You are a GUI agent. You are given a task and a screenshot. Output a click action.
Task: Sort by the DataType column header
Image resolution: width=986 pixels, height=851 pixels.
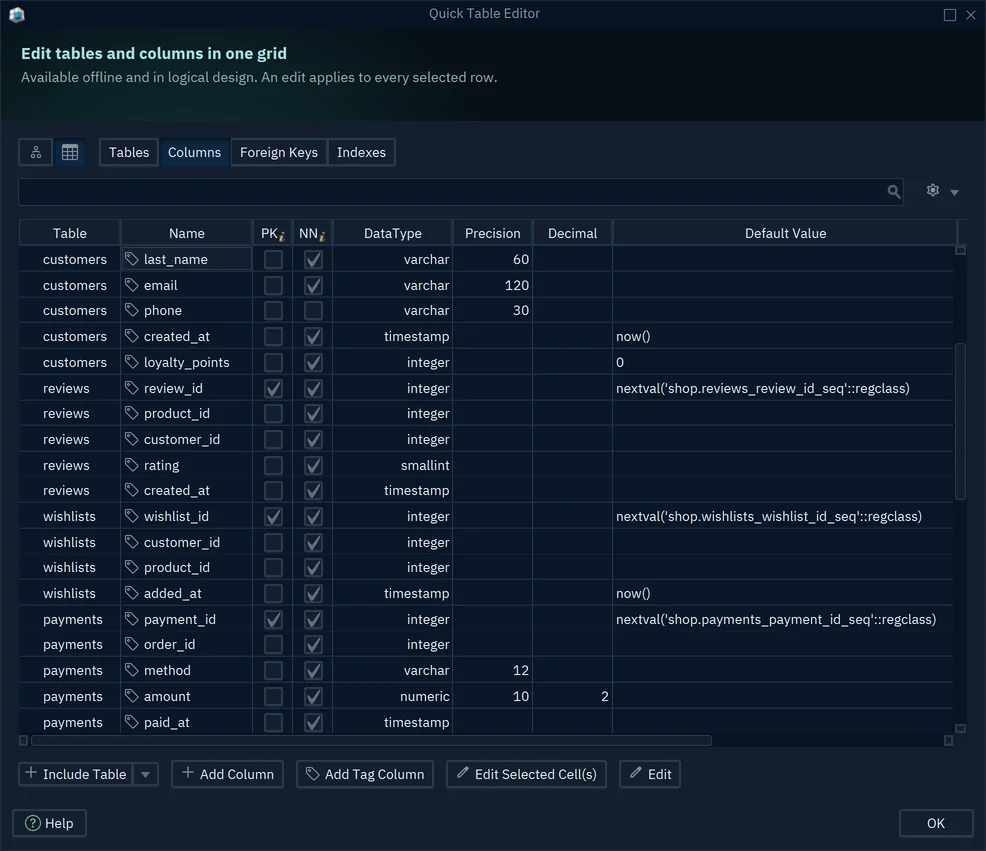[392, 233]
